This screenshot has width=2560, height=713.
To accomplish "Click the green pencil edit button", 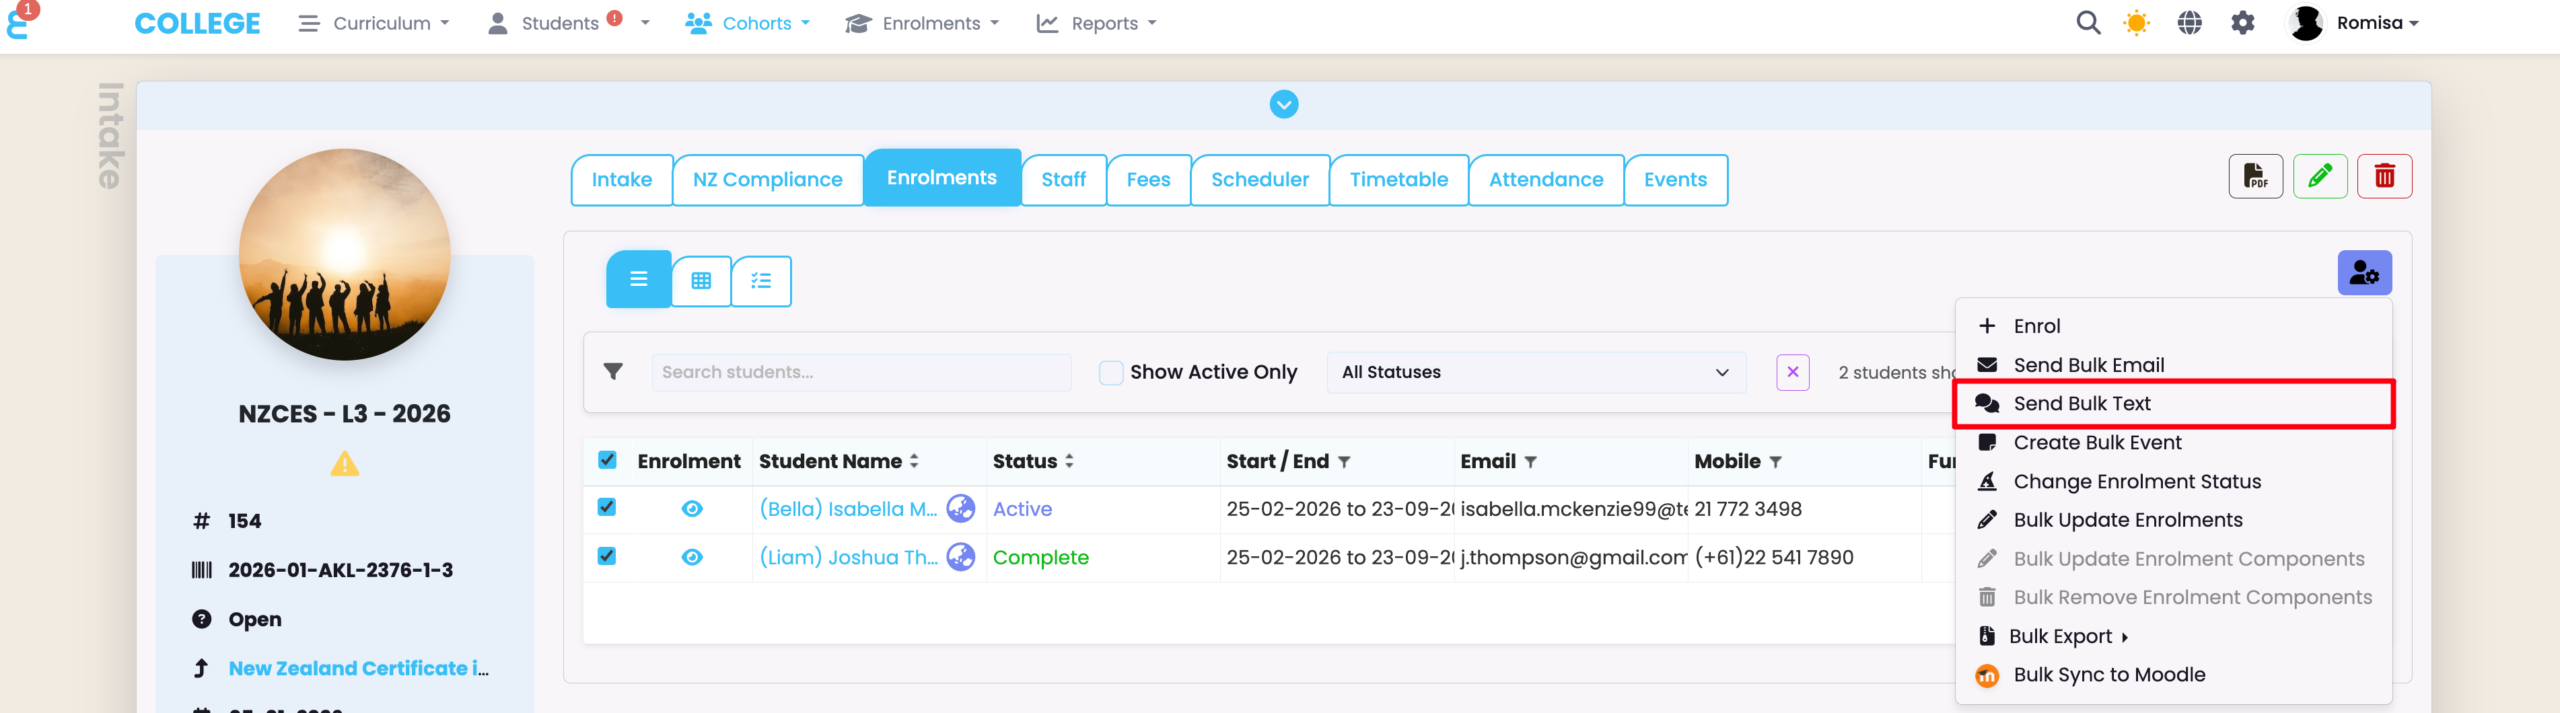I will pos(2320,177).
